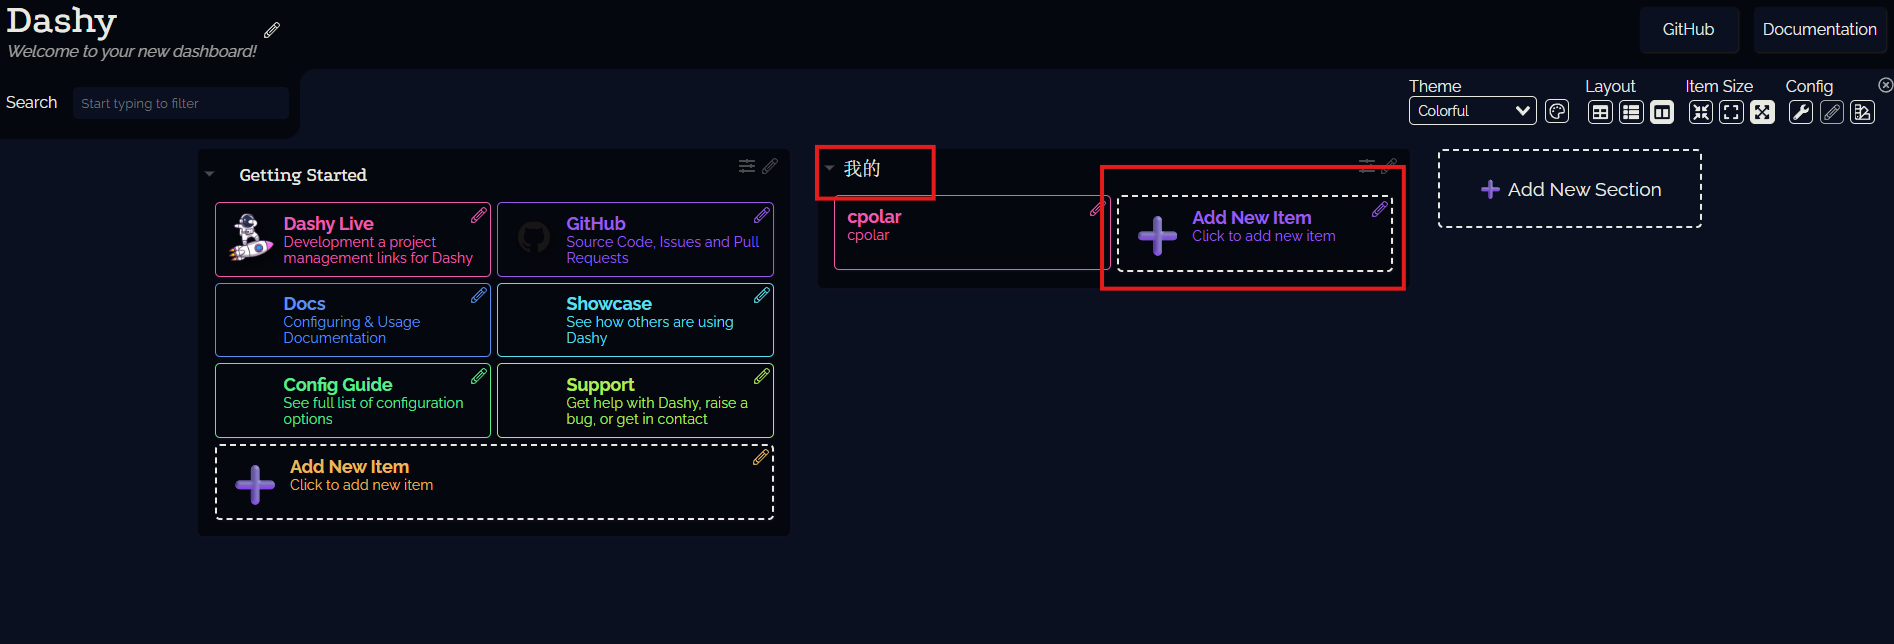Screen dimensions: 1894x644
Task: Open the GitHub link in header
Action: tap(1688, 29)
